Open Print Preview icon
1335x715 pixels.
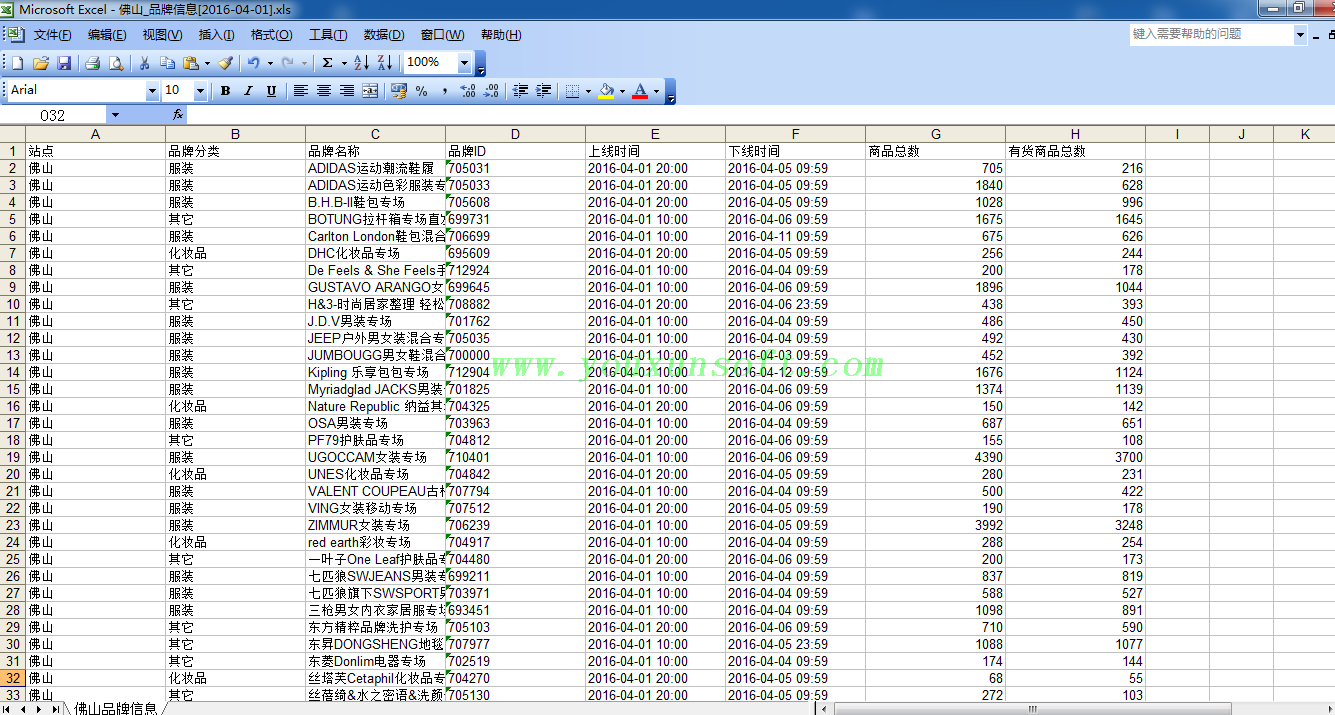coord(116,63)
